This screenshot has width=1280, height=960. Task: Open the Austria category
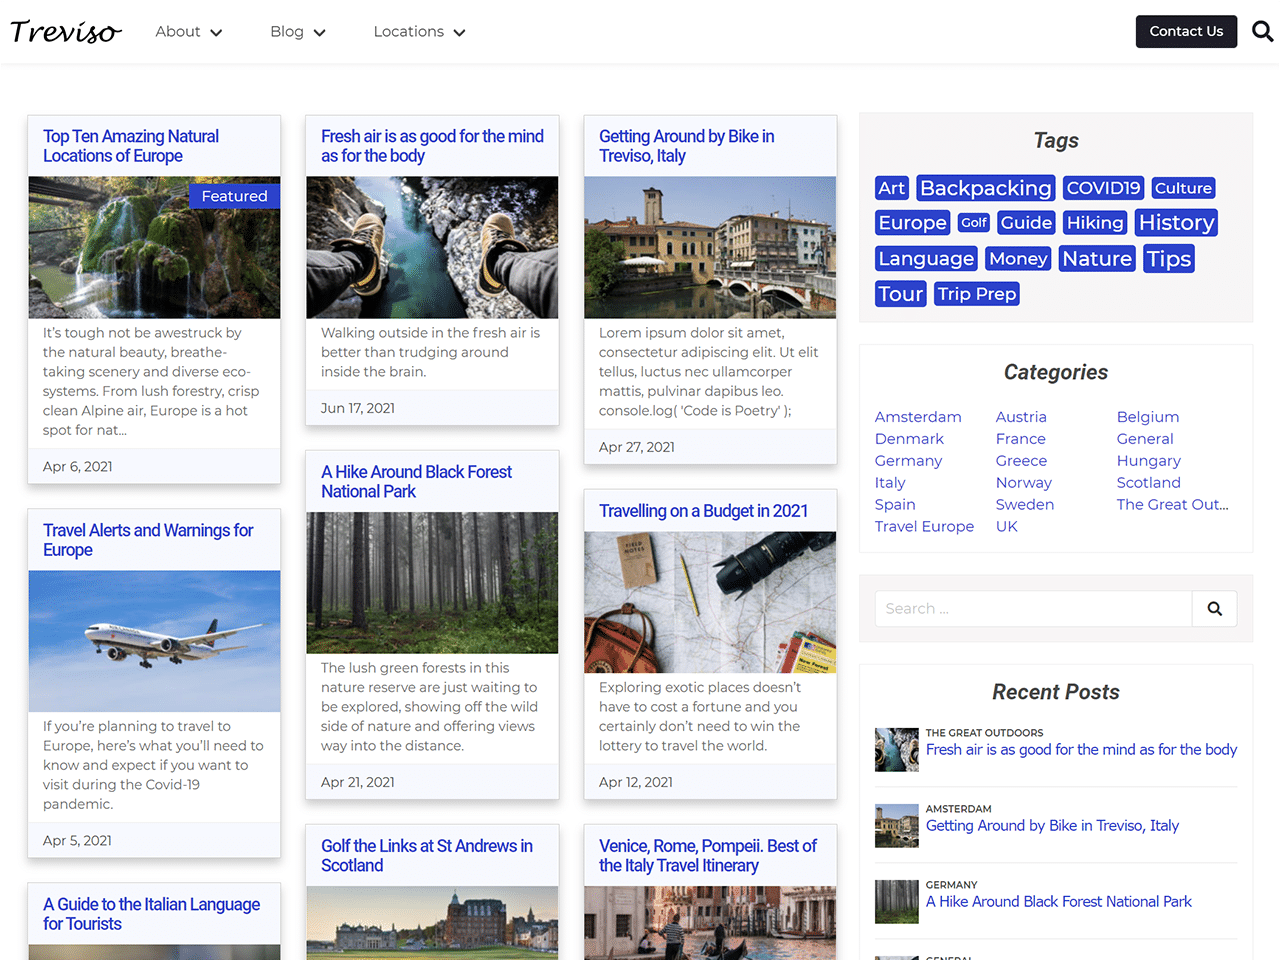(x=1021, y=417)
